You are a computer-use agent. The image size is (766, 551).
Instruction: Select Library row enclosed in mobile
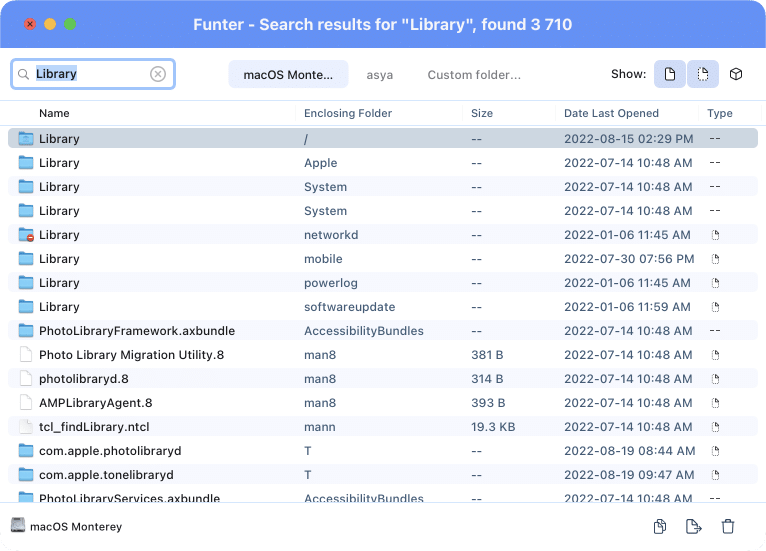(383, 259)
